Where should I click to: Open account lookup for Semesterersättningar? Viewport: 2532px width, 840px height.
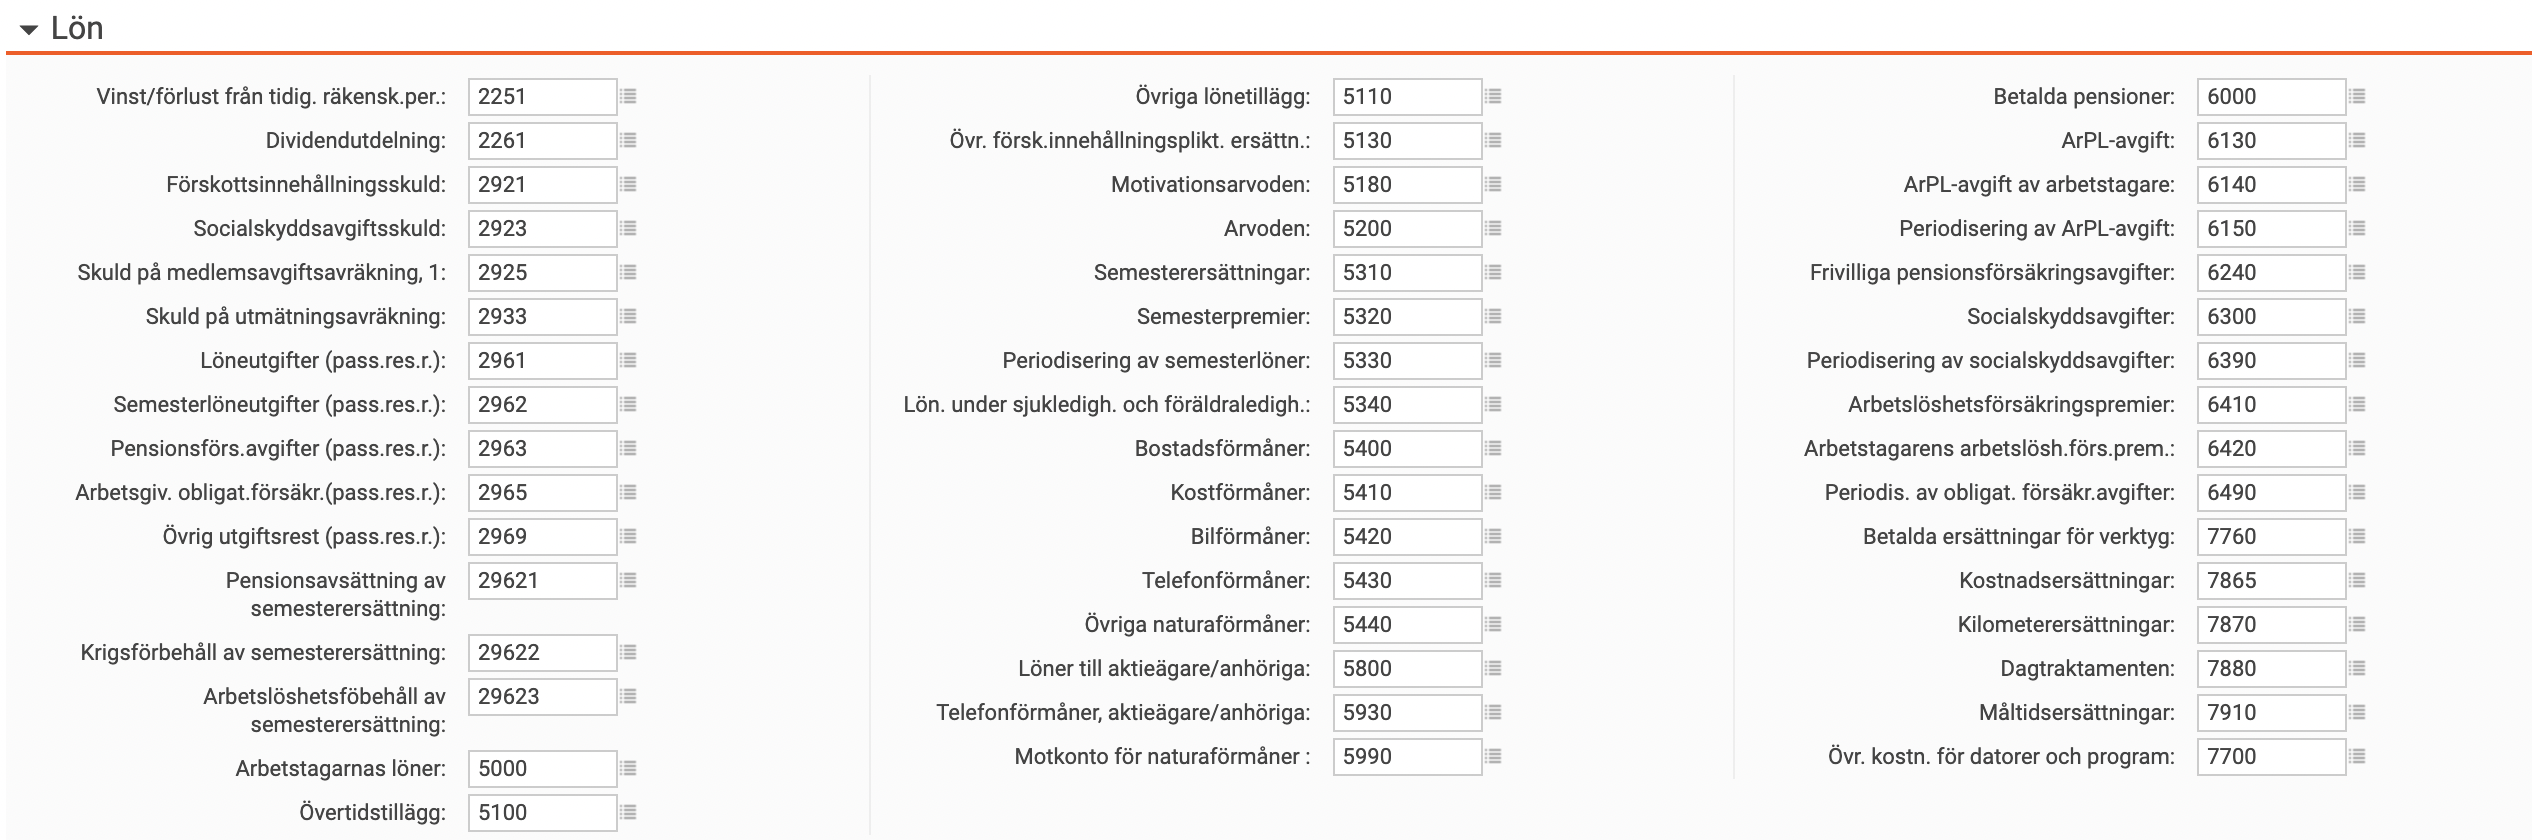1494,271
